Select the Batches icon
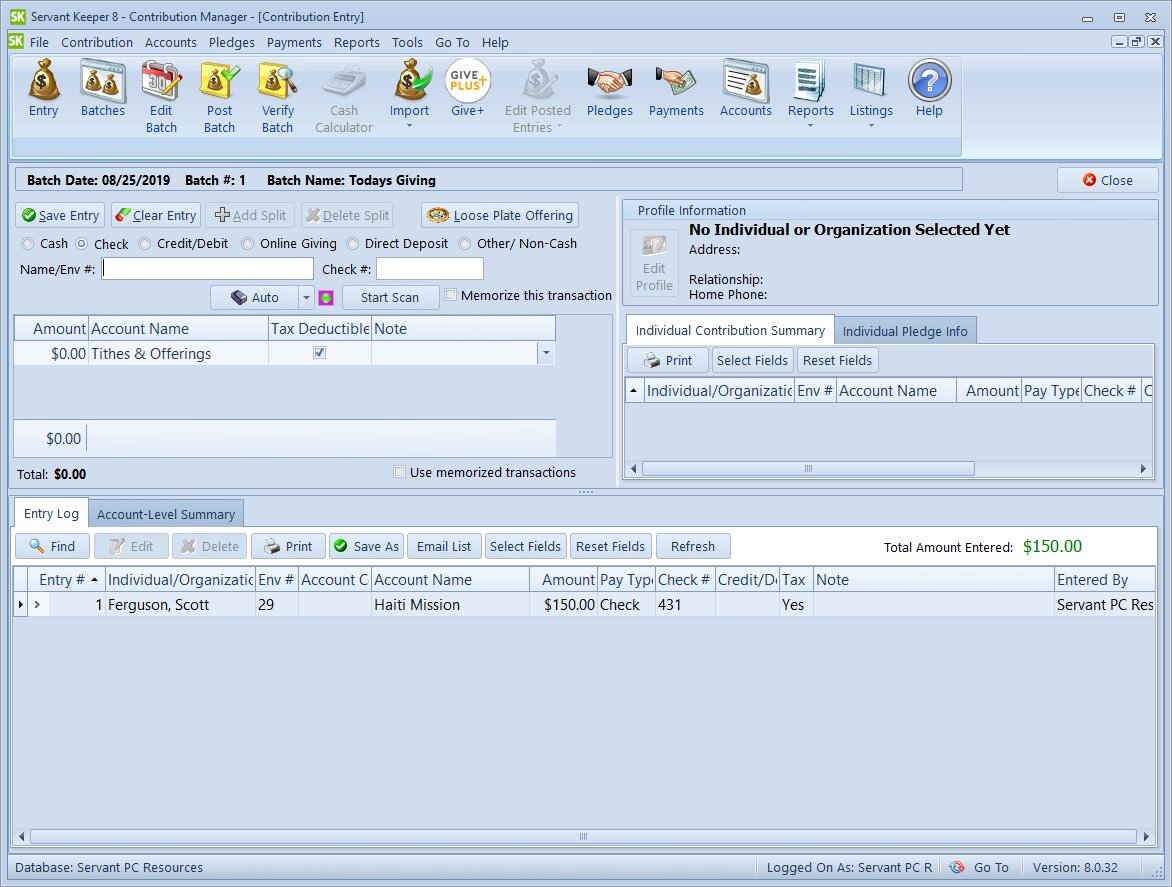 (x=102, y=90)
